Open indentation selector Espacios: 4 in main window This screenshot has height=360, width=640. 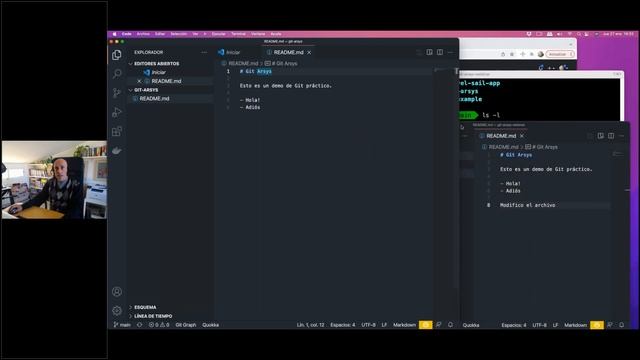342,325
